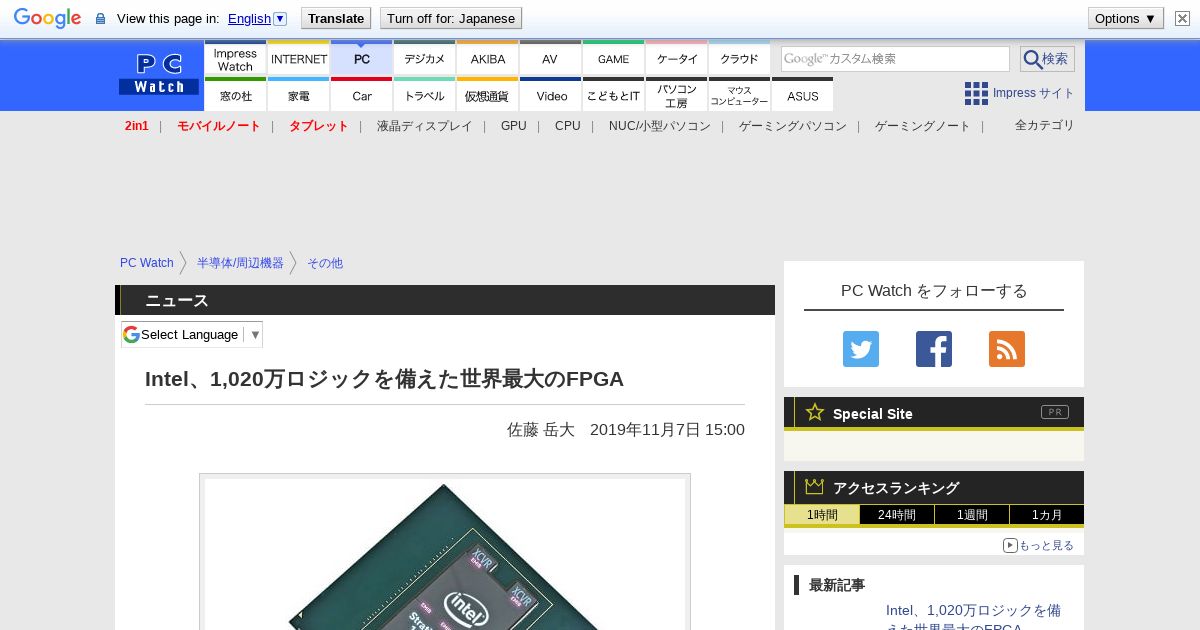Open the Impress Watch tab
The width and height of the screenshot is (1200, 630).
pyautogui.click(x=235, y=58)
